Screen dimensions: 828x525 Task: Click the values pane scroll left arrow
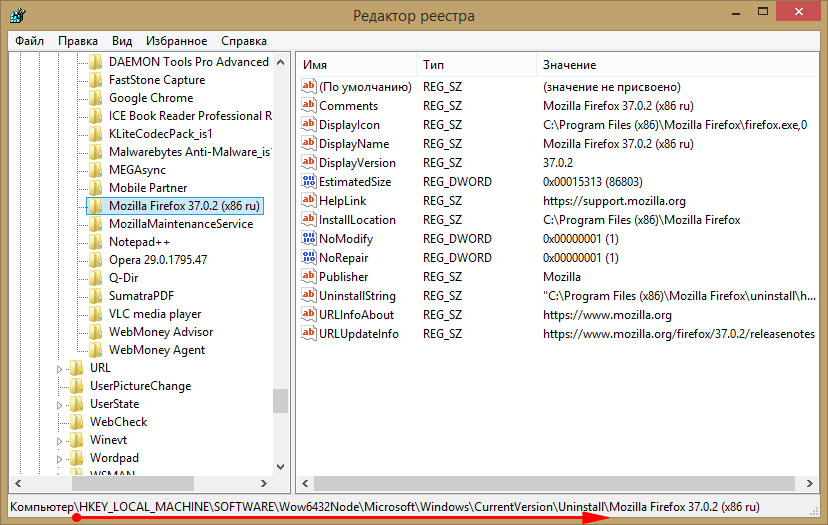[x=305, y=483]
